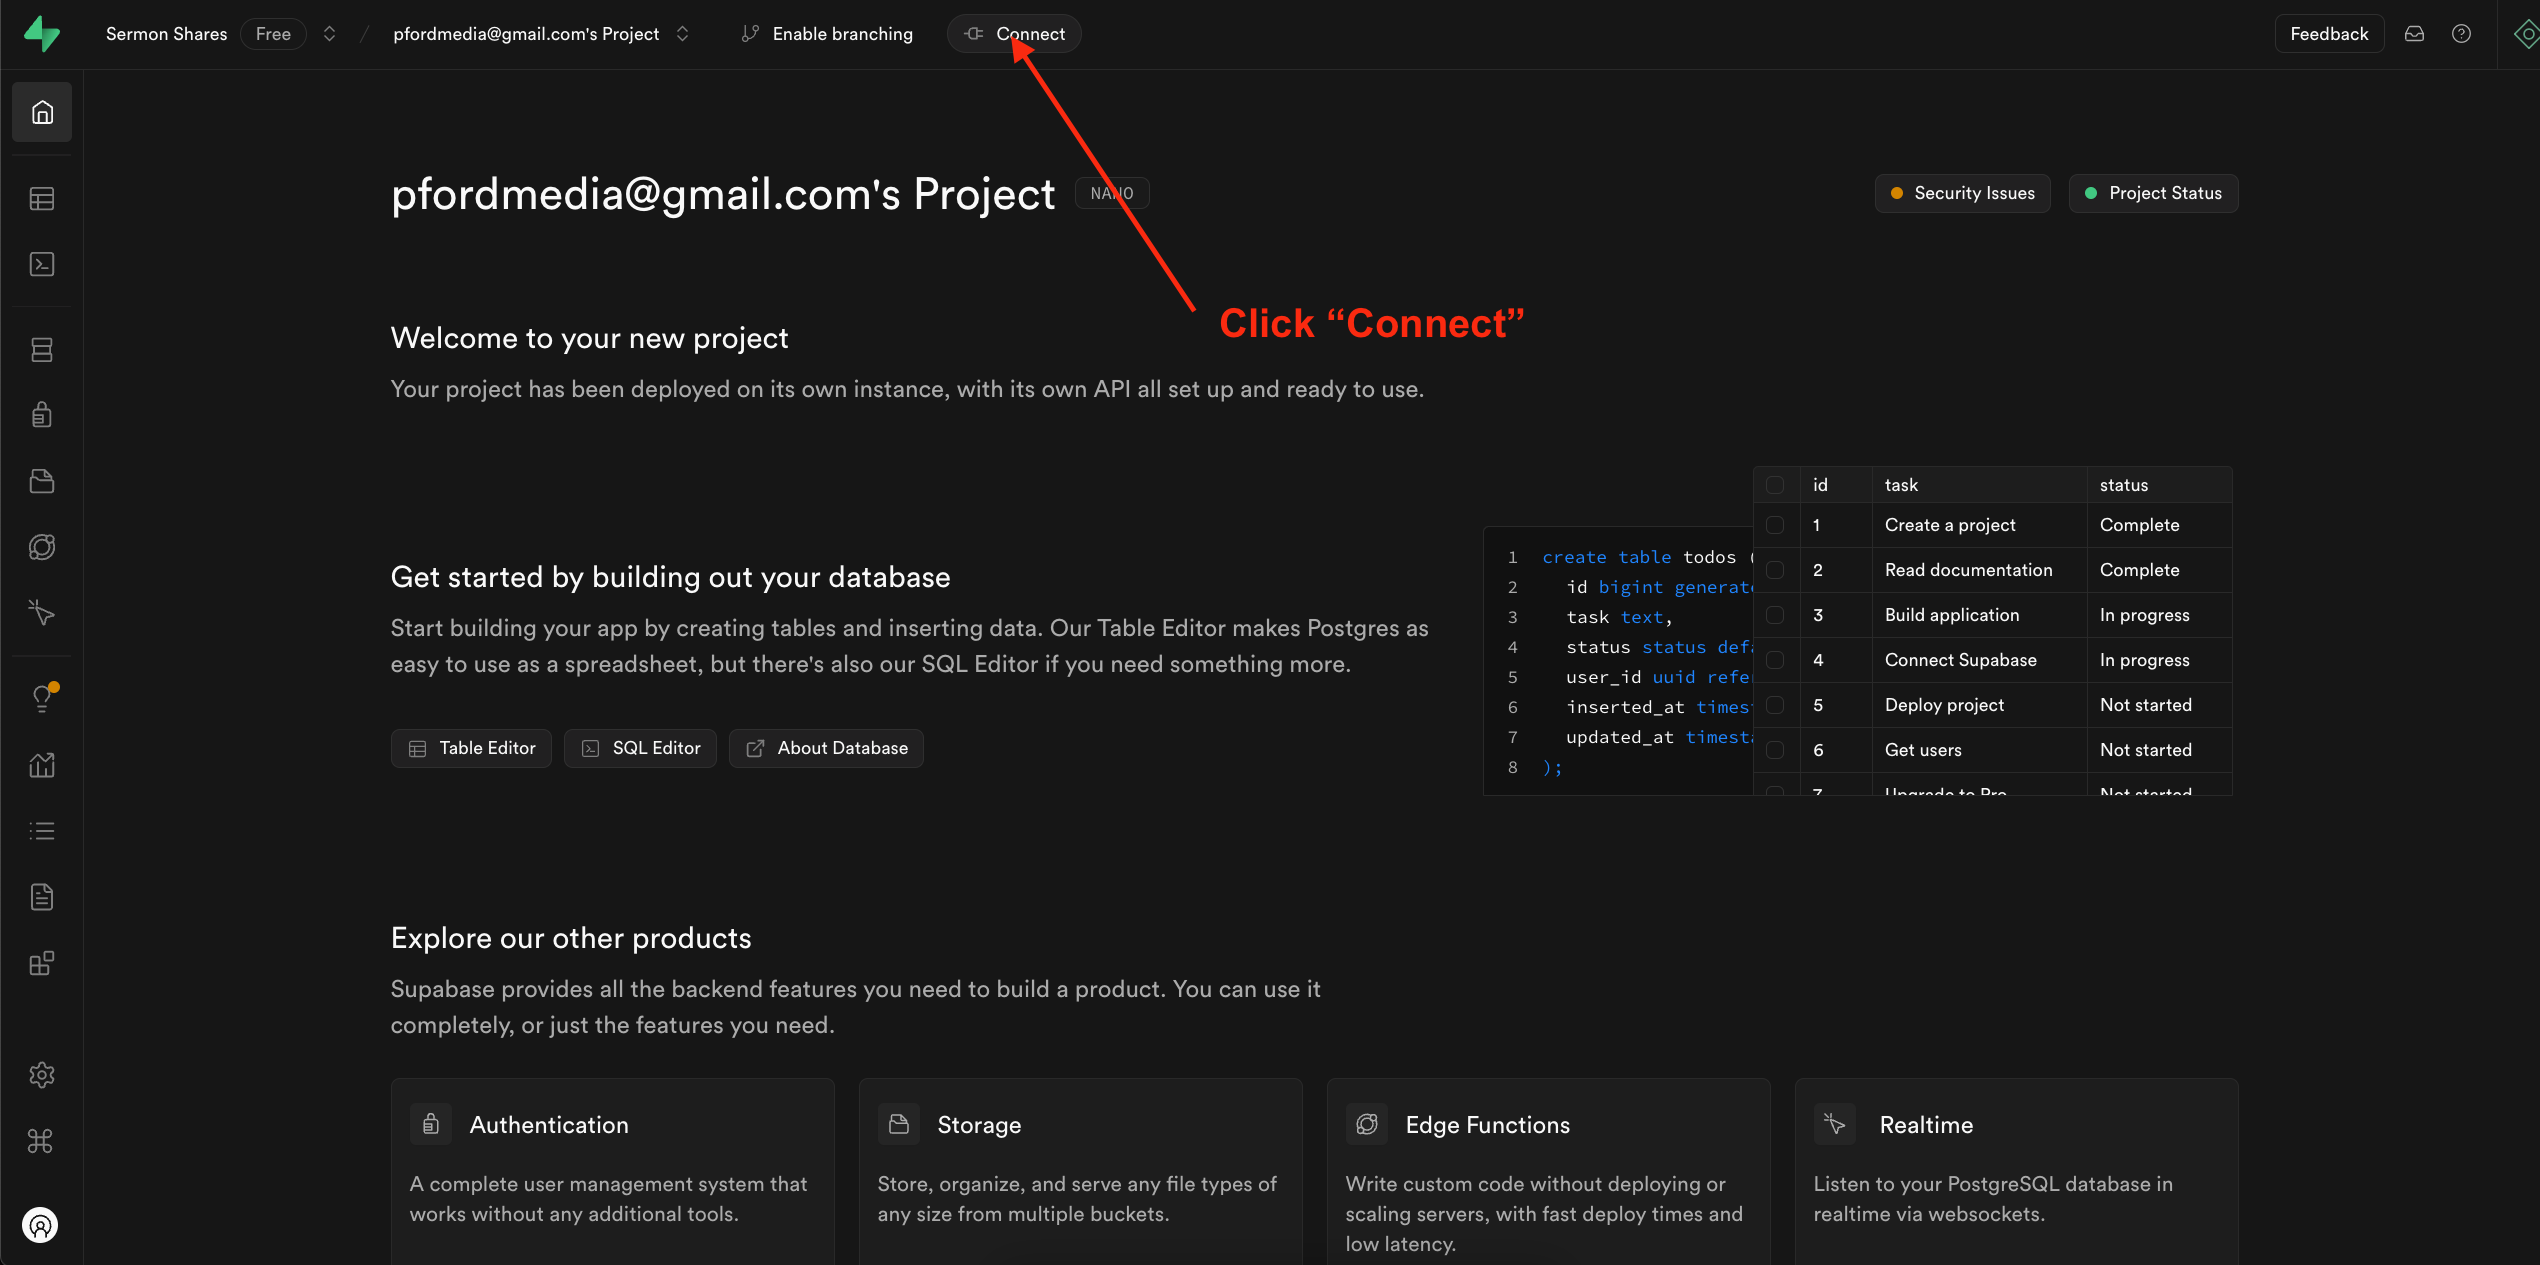
Task: Click the Enable branching button
Action: click(827, 33)
